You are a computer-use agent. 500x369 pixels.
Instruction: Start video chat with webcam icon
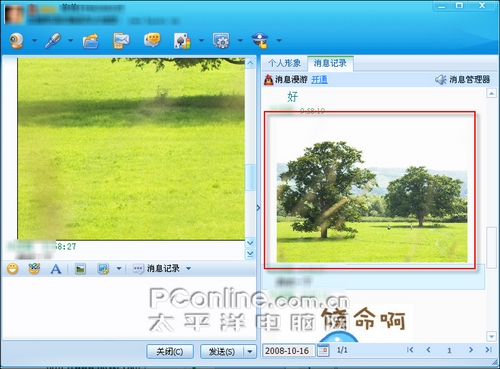coord(16,41)
